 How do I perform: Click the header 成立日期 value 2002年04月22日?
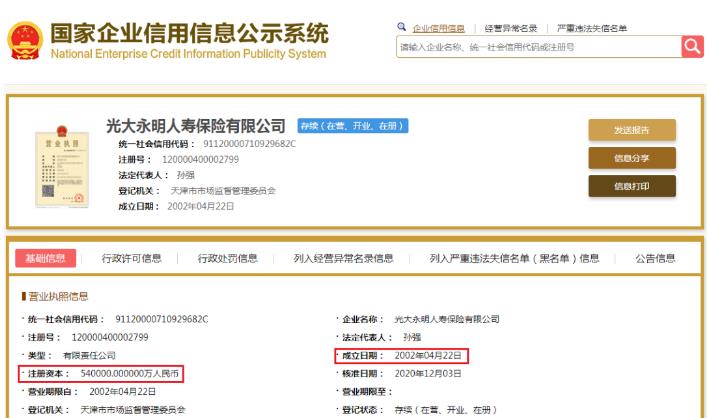[x=201, y=206]
